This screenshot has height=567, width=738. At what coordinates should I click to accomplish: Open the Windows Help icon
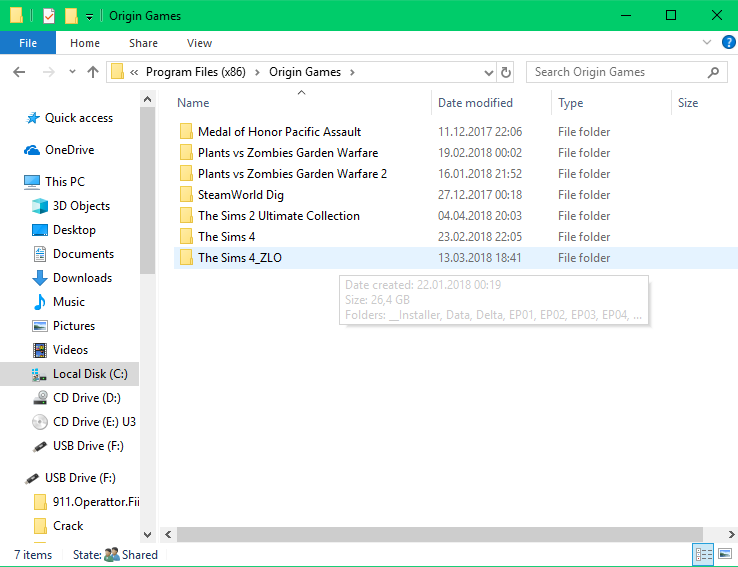728,42
